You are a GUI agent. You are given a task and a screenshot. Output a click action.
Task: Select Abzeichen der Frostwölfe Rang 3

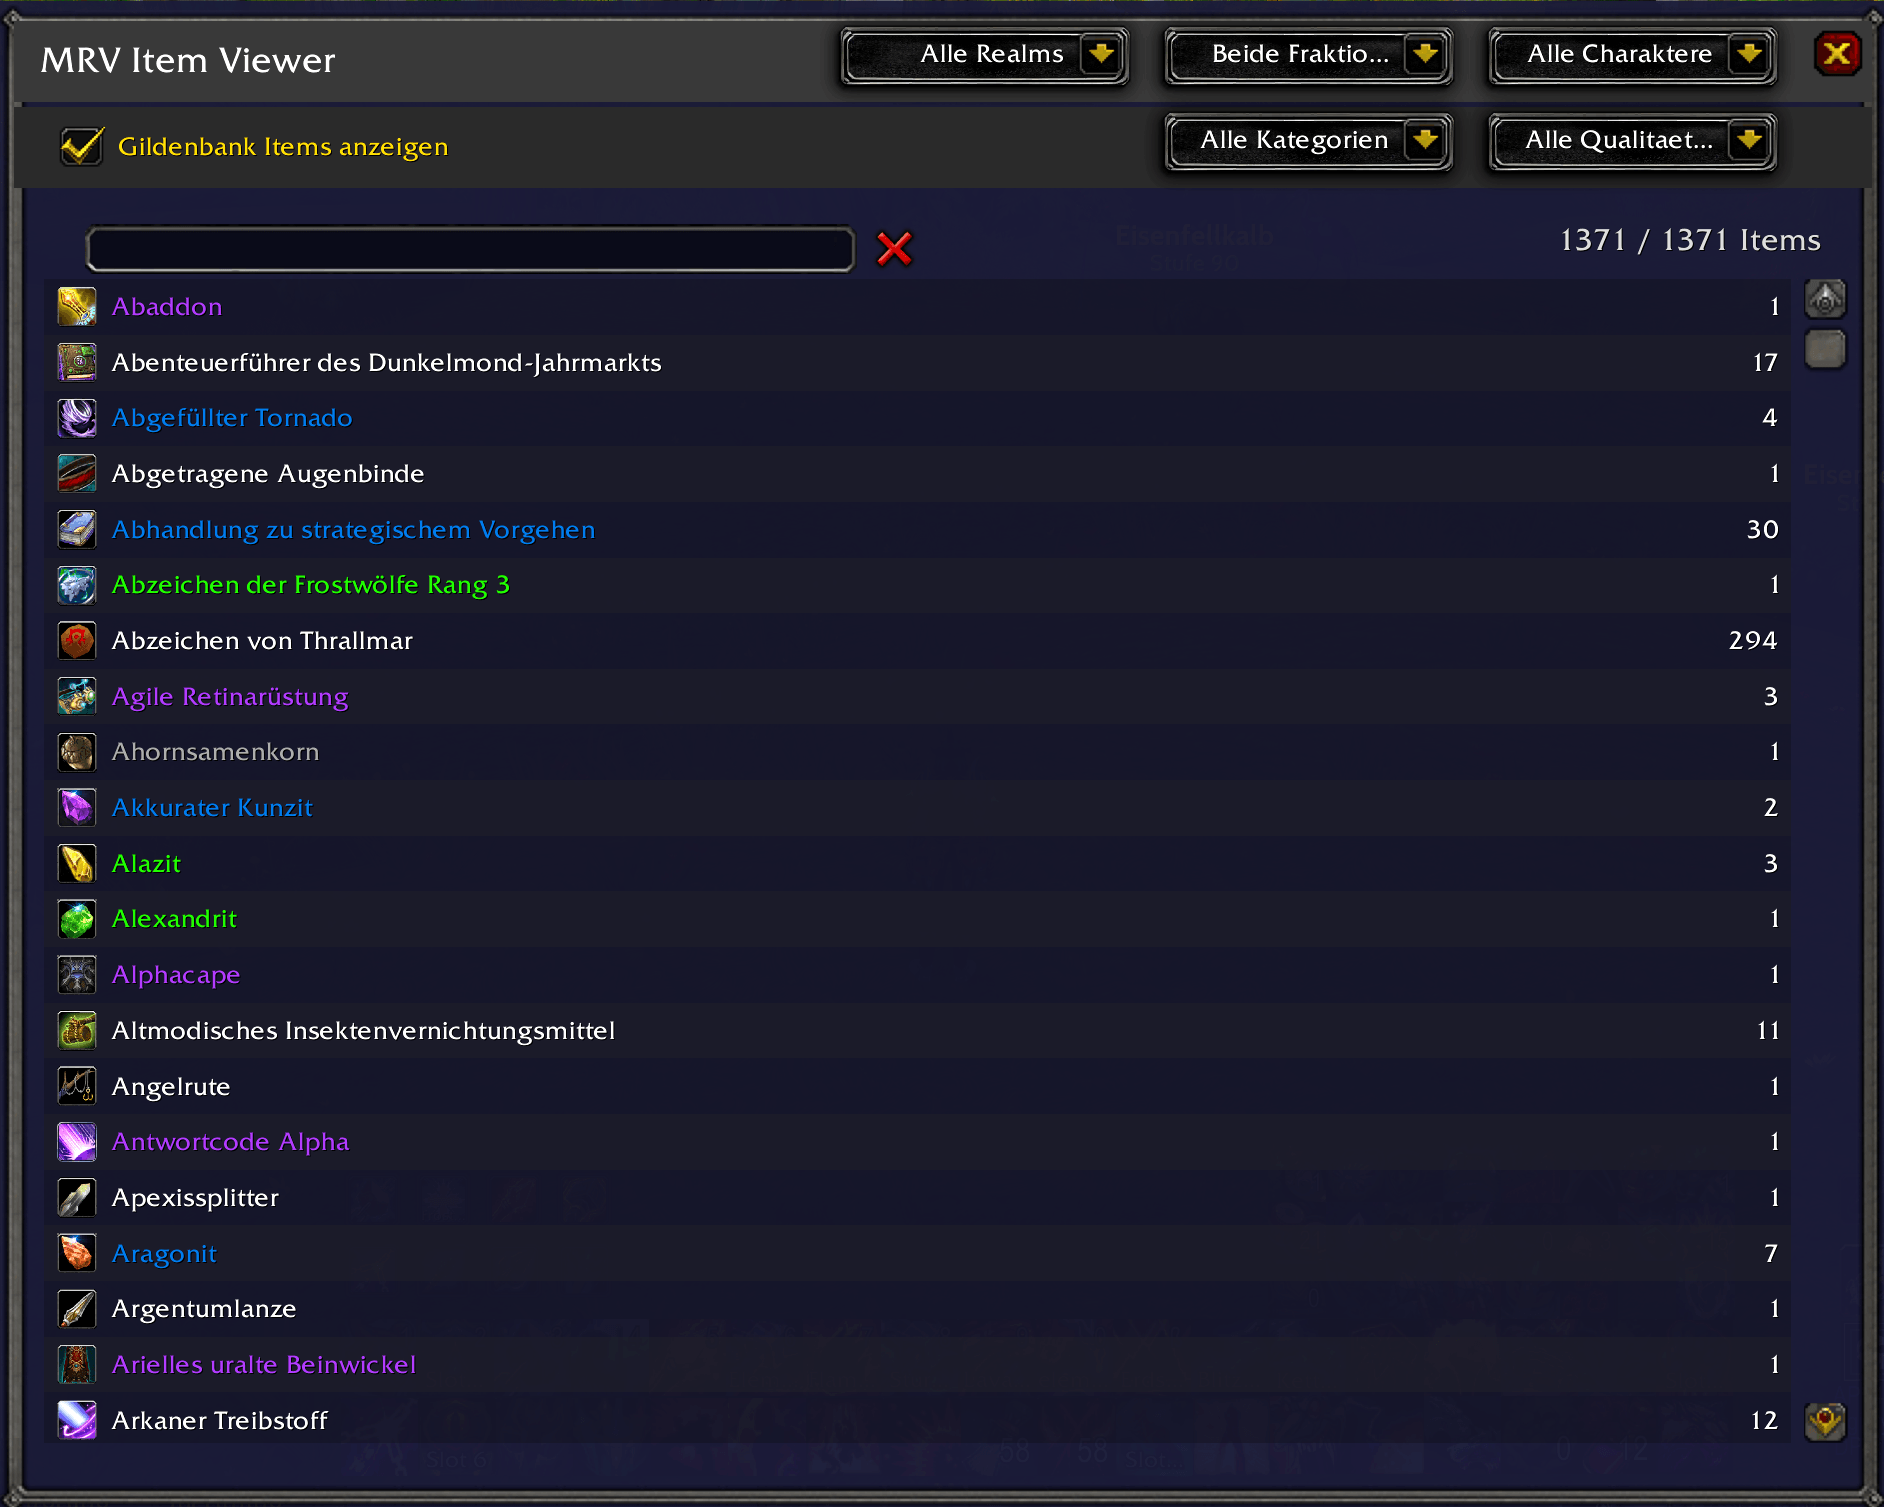pos(311,585)
